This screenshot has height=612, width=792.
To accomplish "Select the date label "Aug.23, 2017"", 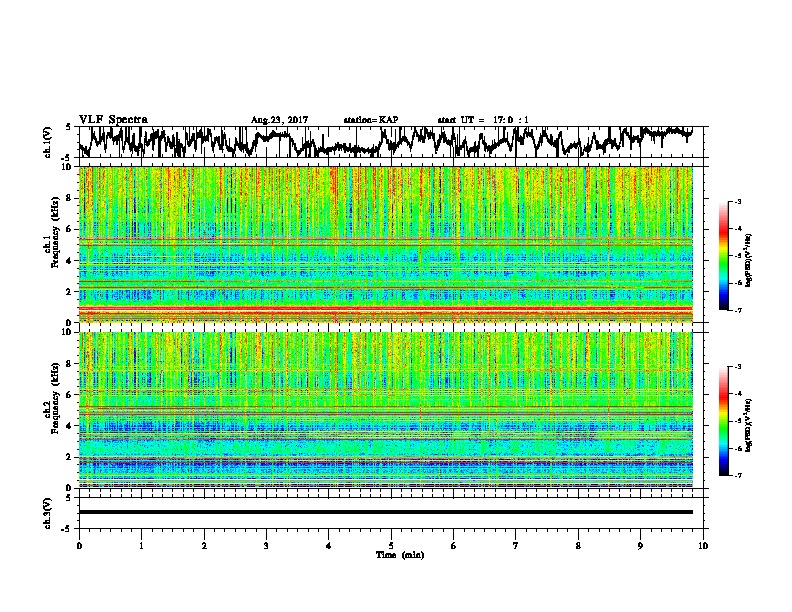I will (x=279, y=120).
